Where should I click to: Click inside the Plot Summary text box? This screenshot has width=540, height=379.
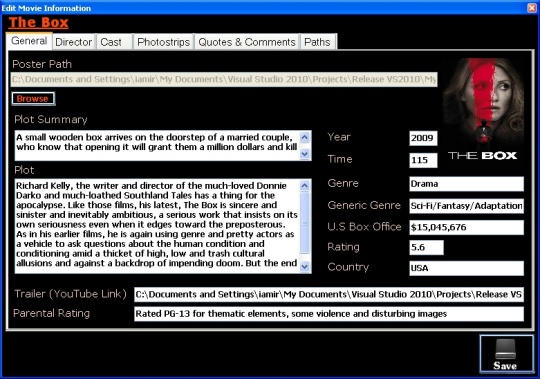coord(157,145)
